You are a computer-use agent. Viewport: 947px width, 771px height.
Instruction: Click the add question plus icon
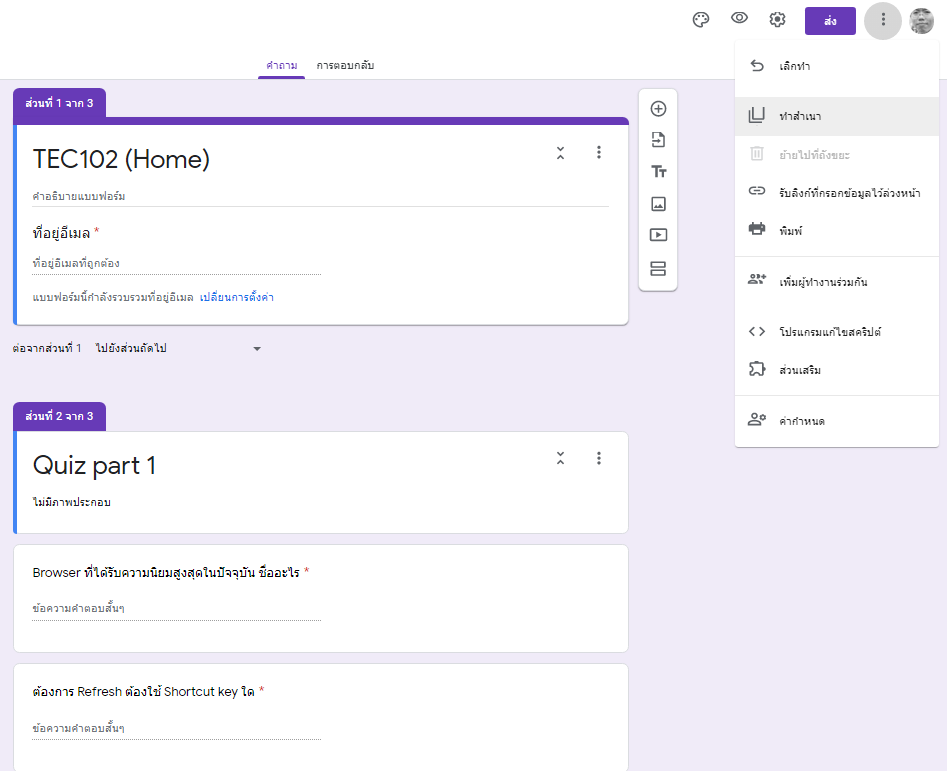click(x=658, y=109)
